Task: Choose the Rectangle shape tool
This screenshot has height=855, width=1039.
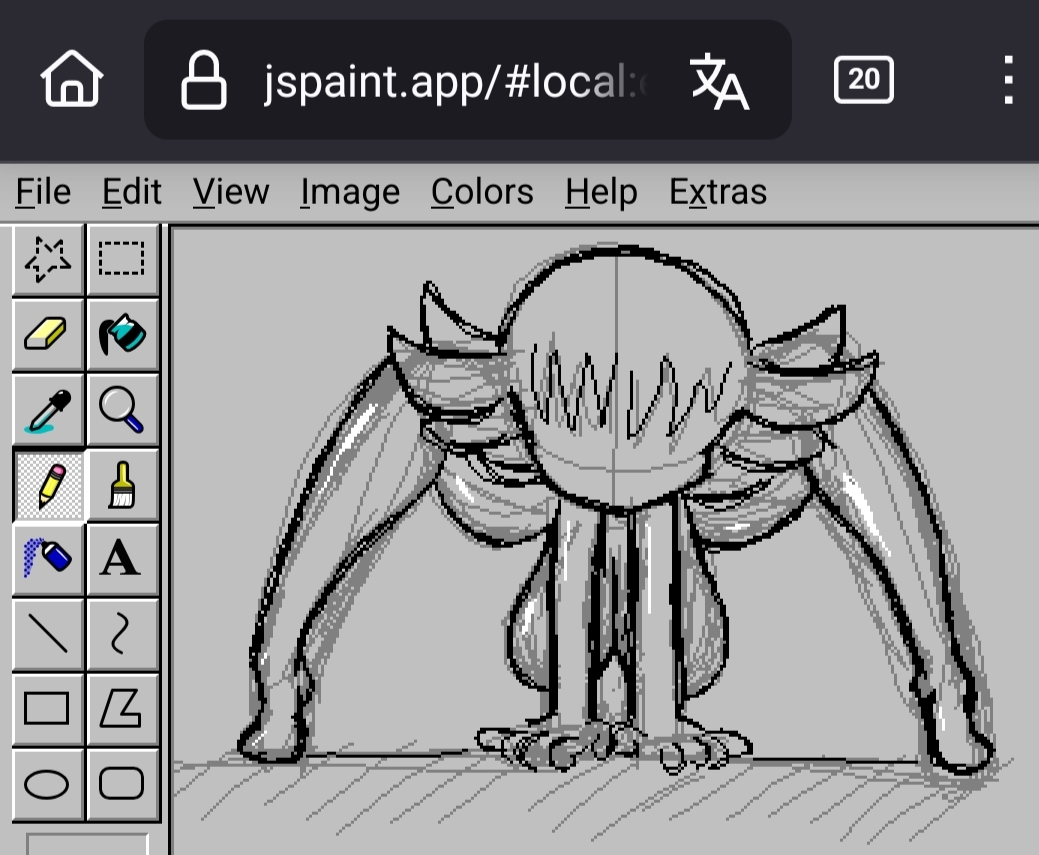Action: pyautogui.click(x=48, y=709)
